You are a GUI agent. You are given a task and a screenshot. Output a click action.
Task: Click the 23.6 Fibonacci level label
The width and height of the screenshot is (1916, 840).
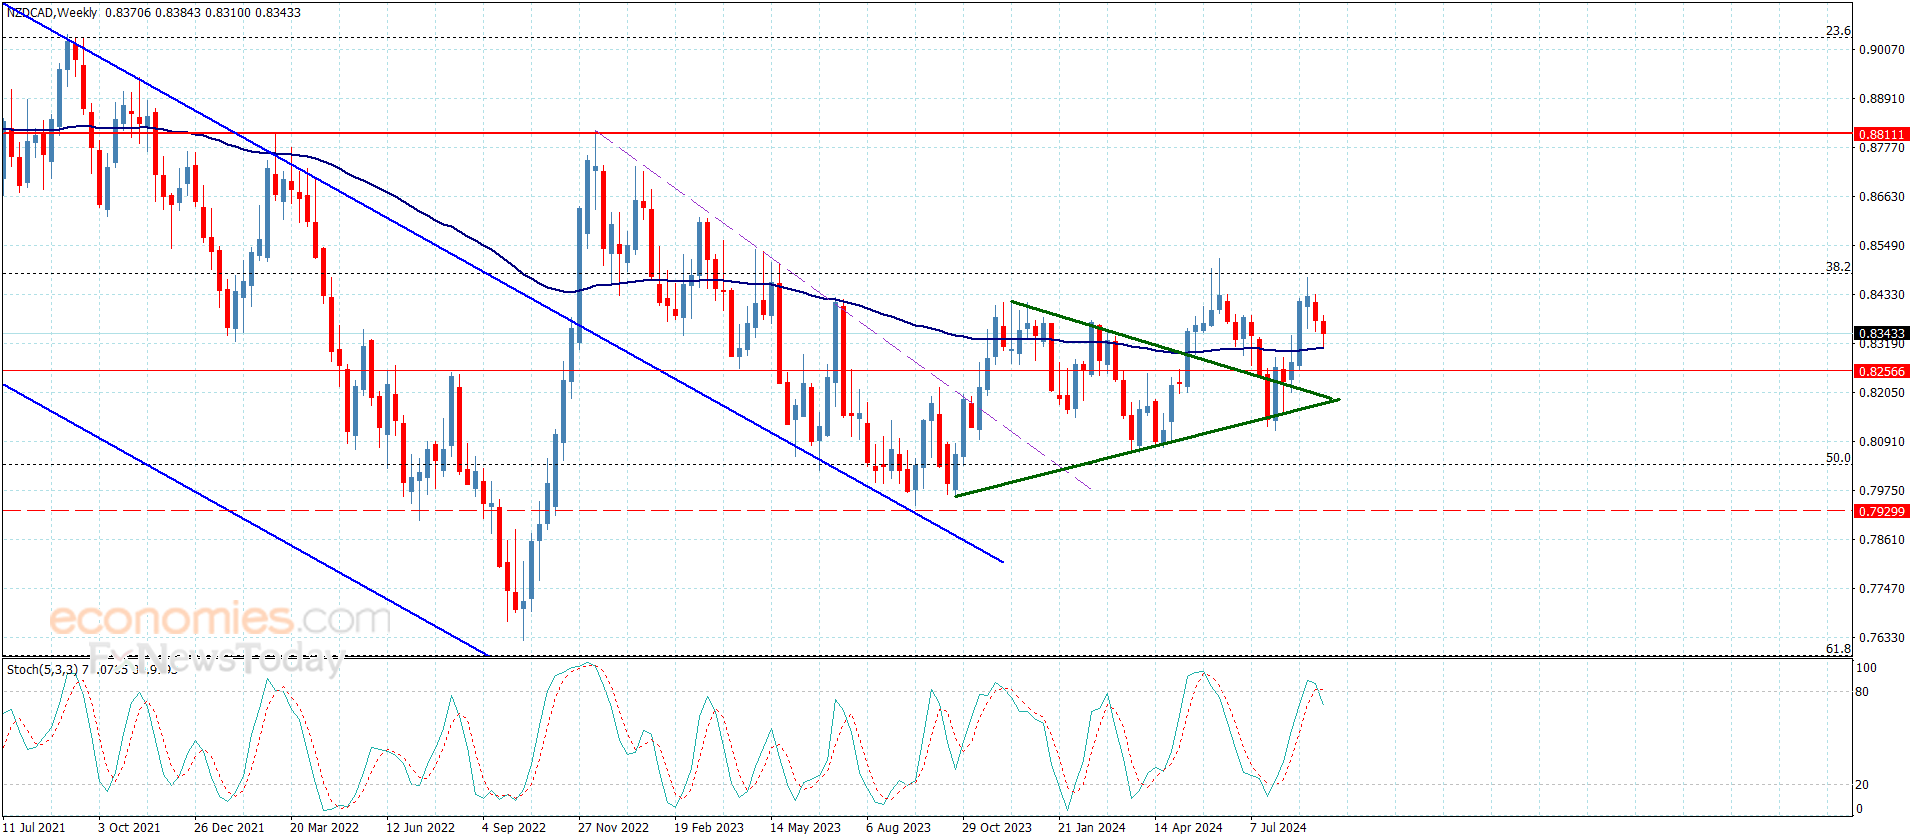(x=1838, y=31)
